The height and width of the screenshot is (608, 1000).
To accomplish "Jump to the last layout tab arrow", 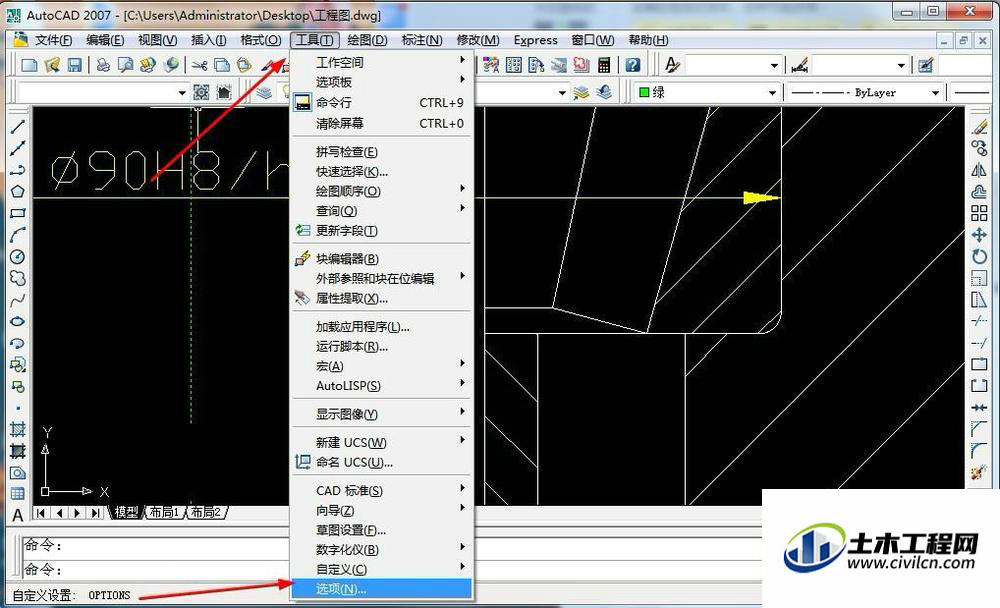I will [x=96, y=513].
